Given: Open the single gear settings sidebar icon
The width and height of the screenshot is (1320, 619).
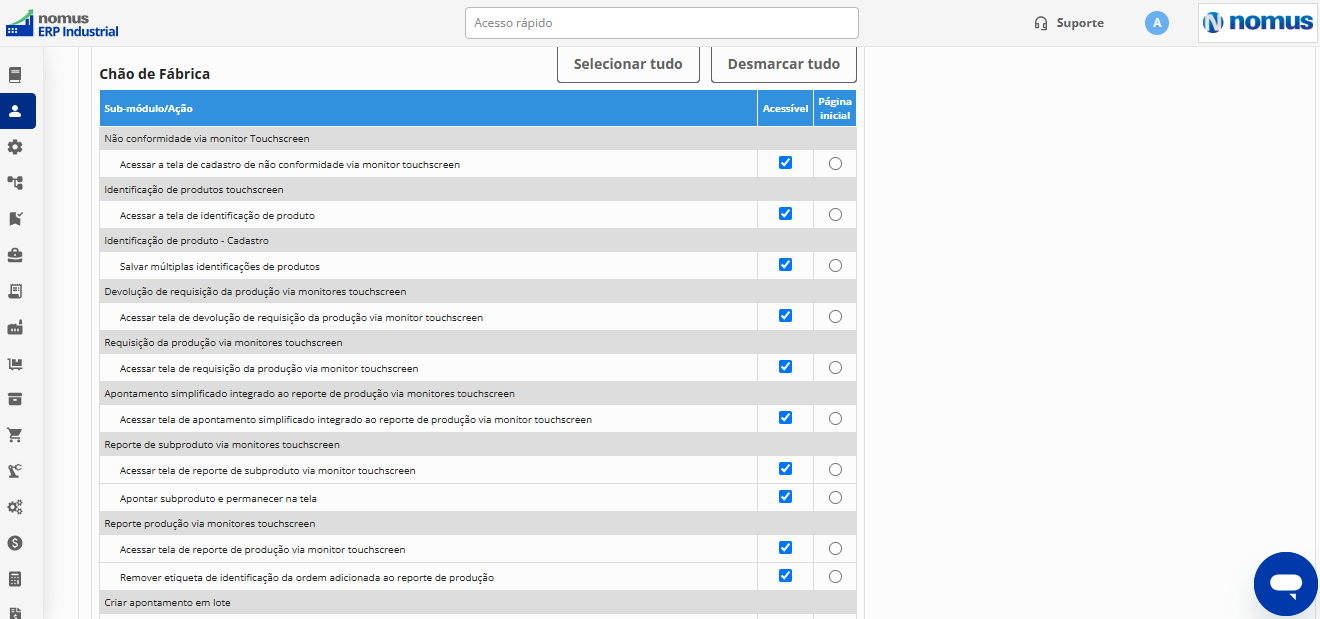Looking at the screenshot, I should coord(15,147).
